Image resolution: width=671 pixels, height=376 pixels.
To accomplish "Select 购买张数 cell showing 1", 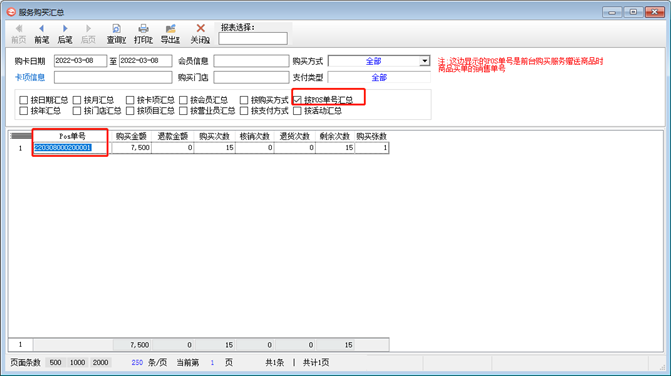I will click(372, 148).
